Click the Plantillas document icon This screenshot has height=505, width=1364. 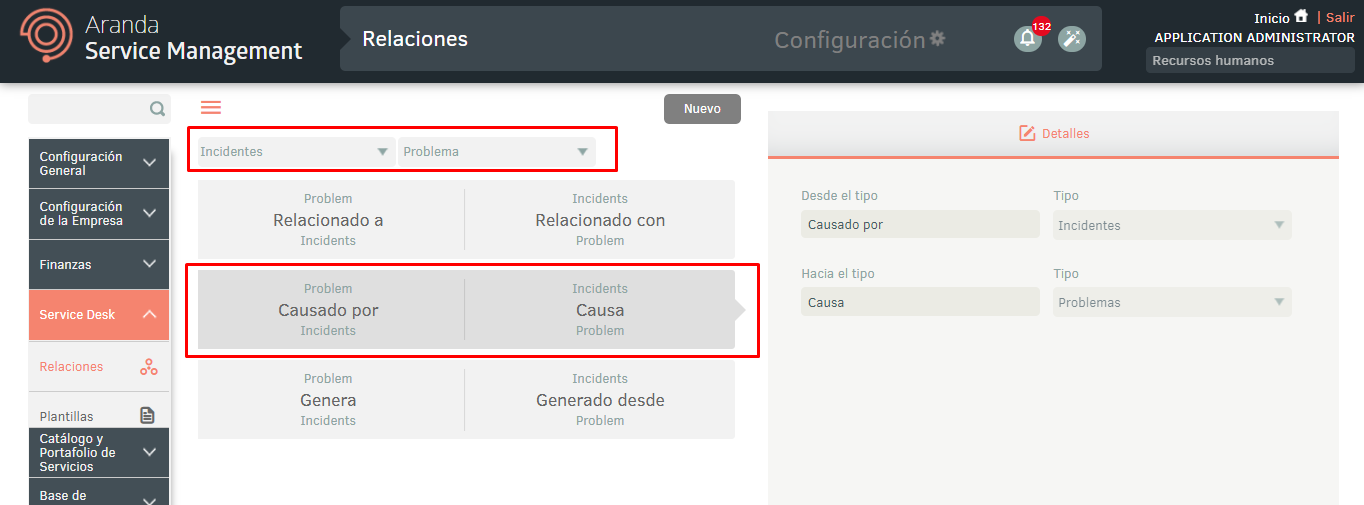148,416
